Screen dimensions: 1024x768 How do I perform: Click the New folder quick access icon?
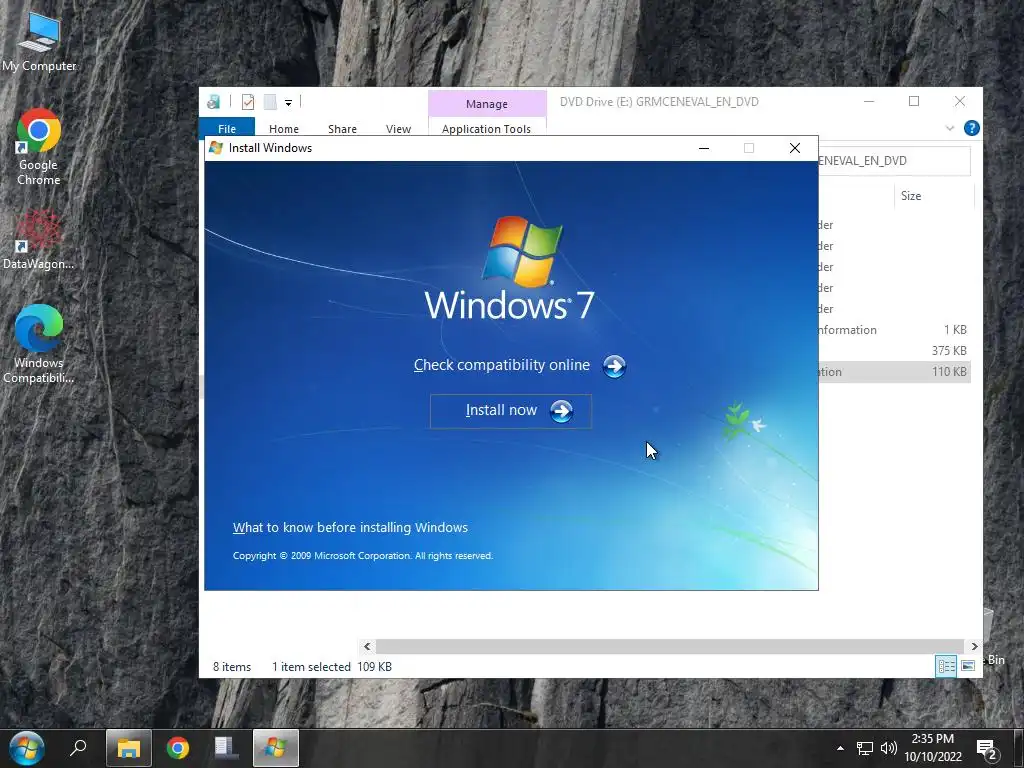[x=270, y=101]
